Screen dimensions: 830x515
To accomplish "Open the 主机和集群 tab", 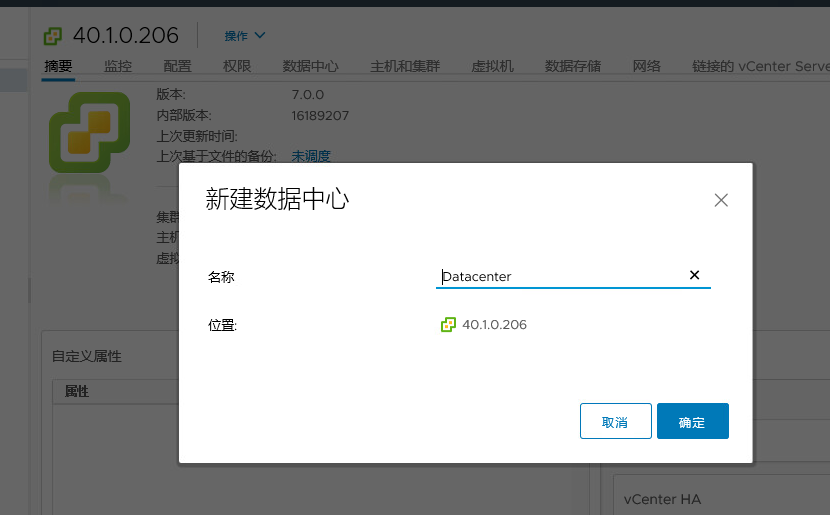I will click(405, 66).
